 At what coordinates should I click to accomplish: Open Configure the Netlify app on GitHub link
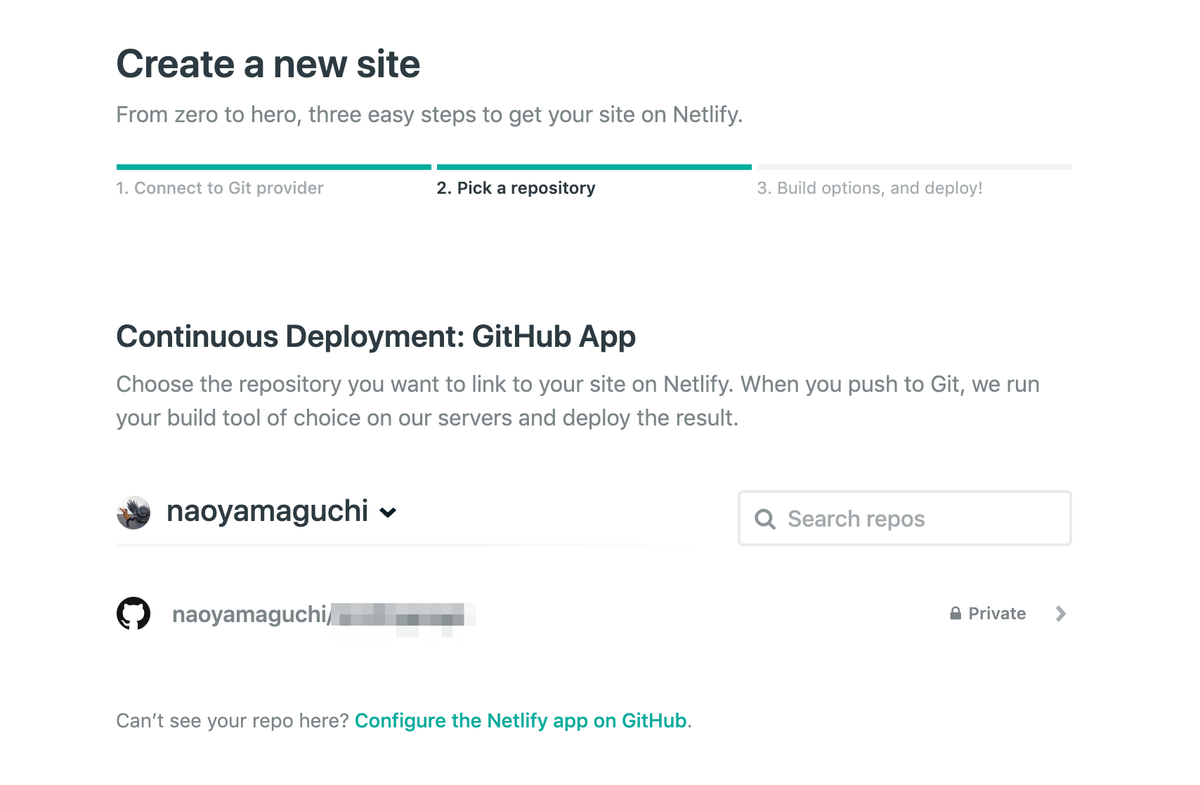coord(520,720)
